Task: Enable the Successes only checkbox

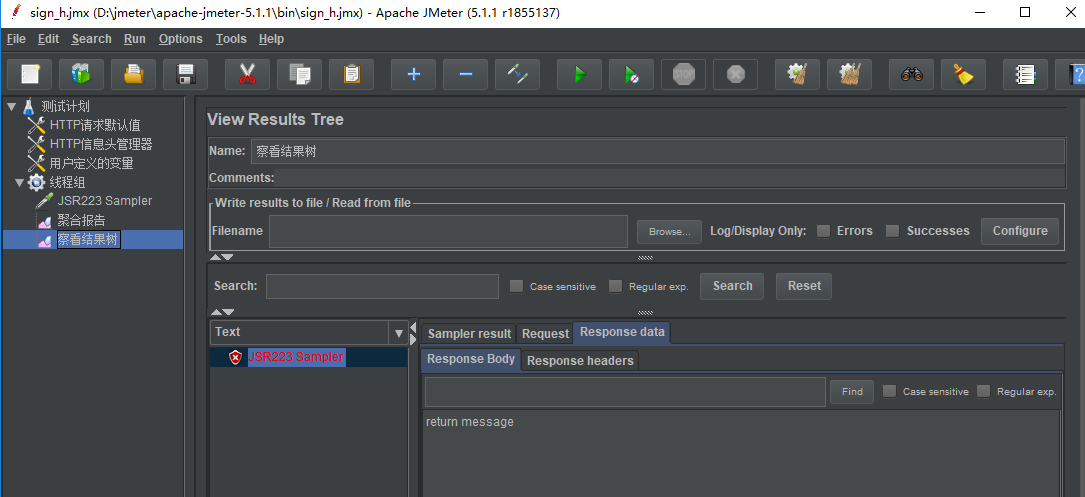Action: coord(893,231)
